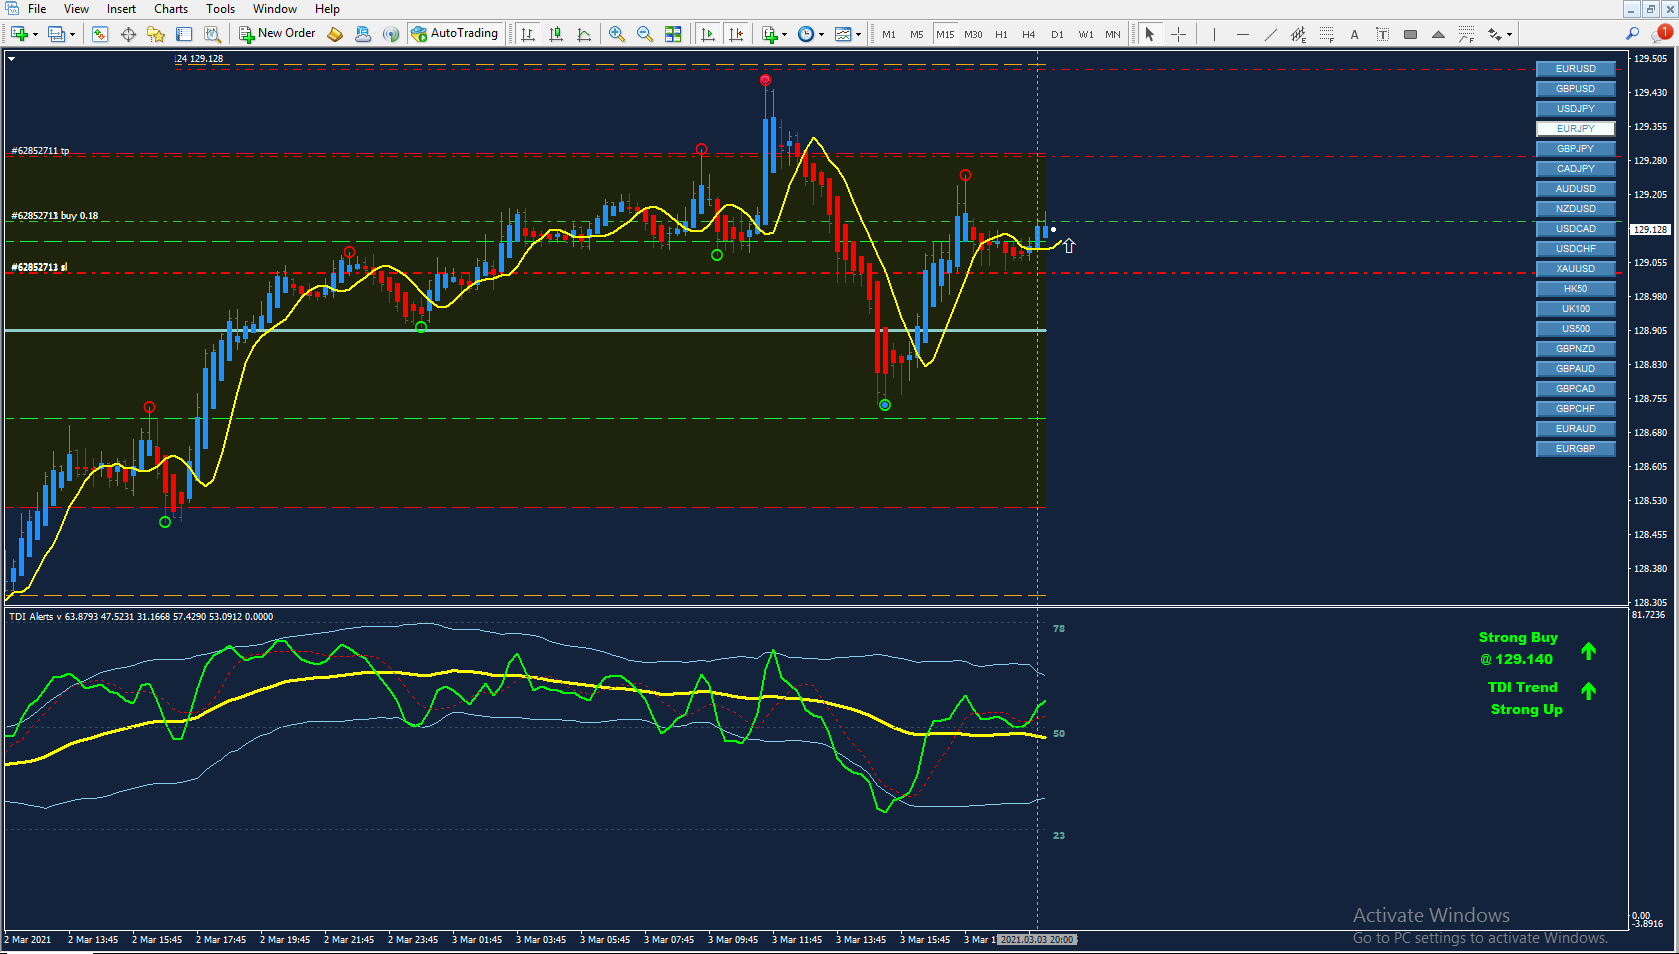
Task: Open the Insert menu
Action: coord(121,9)
